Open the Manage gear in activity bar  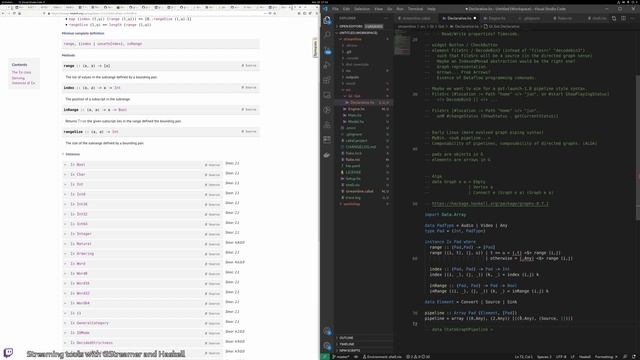click(327, 346)
